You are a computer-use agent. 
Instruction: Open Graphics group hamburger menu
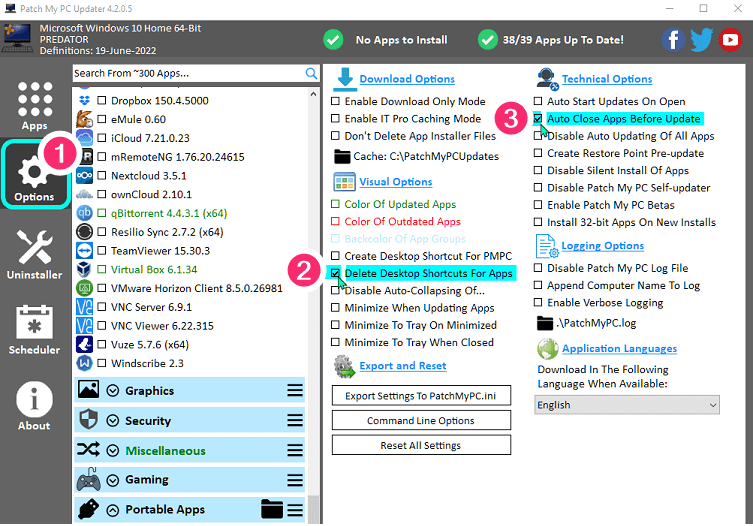(x=295, y=391)
